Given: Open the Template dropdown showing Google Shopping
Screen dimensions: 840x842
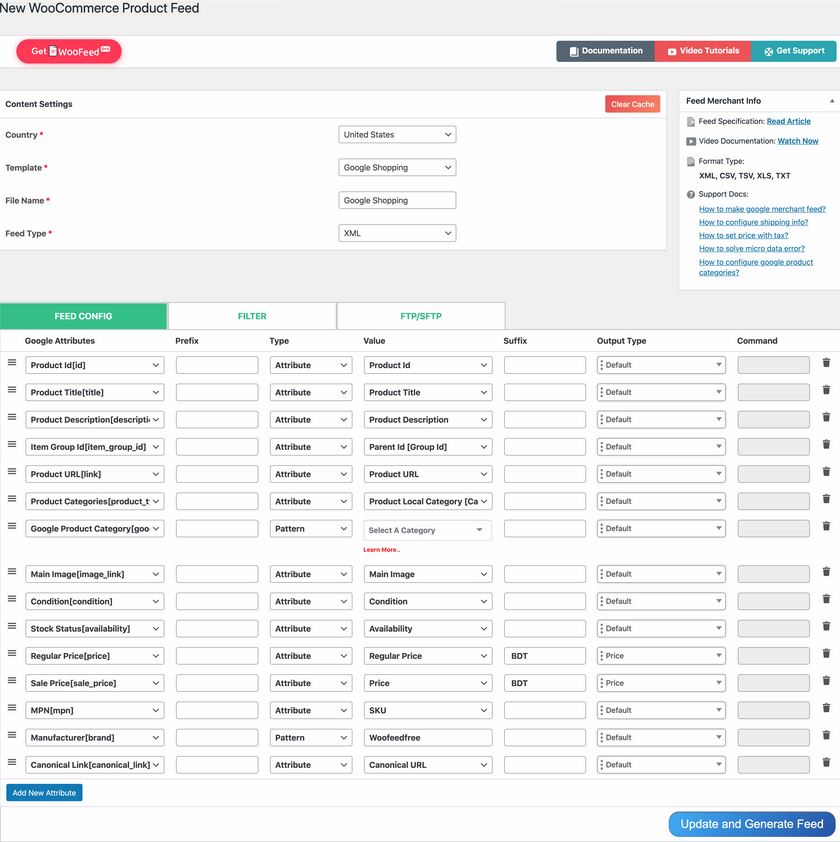Looking at the screenshot, I should (x=397, y=168).
